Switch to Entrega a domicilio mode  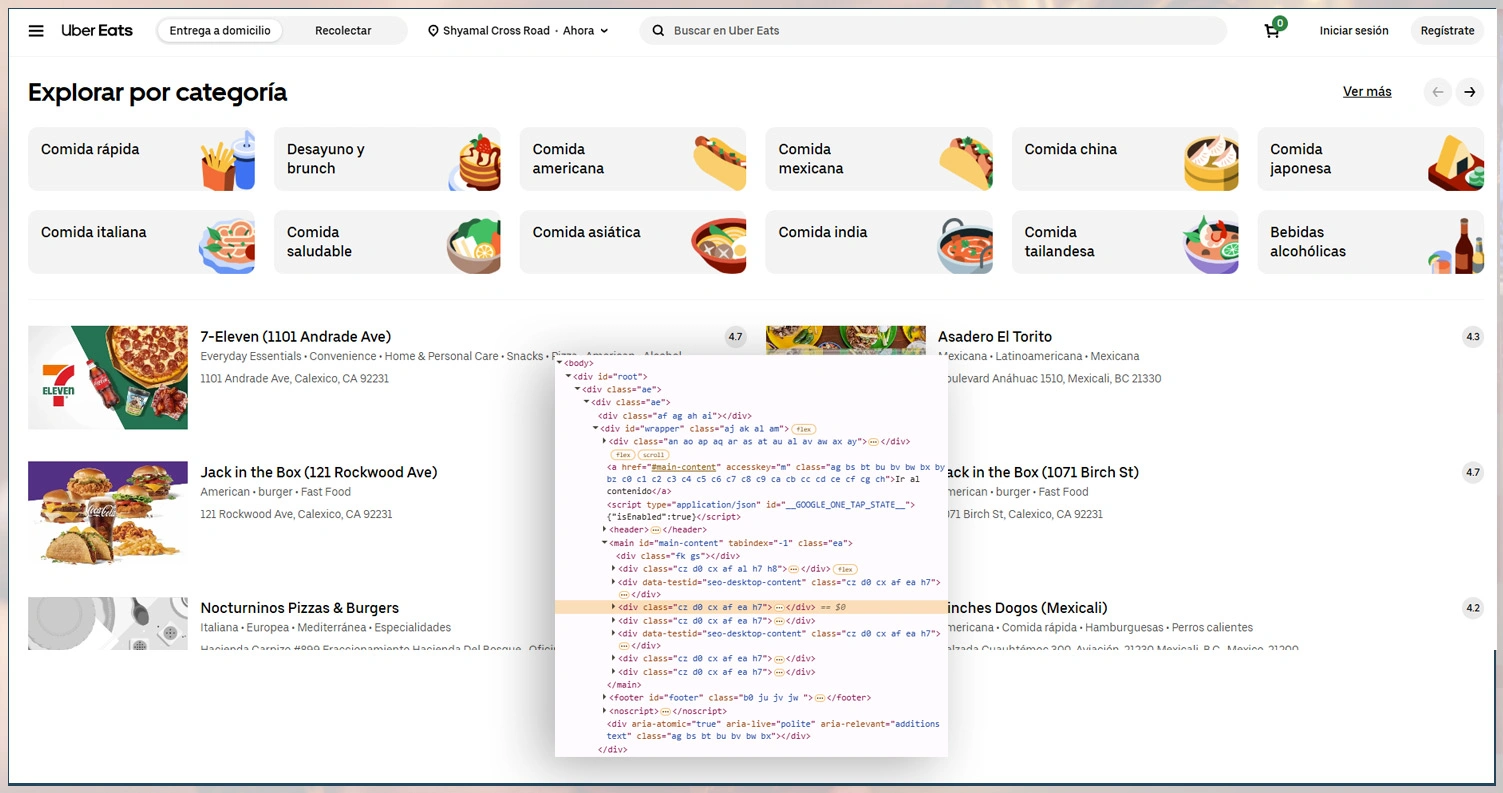[220, 31]
